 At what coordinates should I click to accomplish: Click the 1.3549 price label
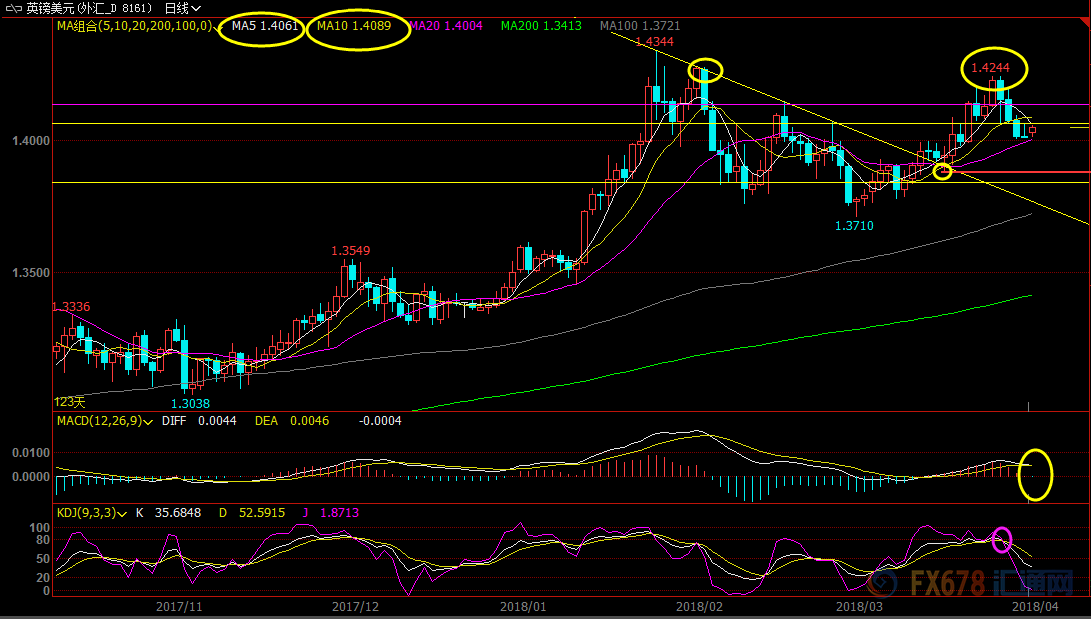pyautogui.click(x=351, y=251)
